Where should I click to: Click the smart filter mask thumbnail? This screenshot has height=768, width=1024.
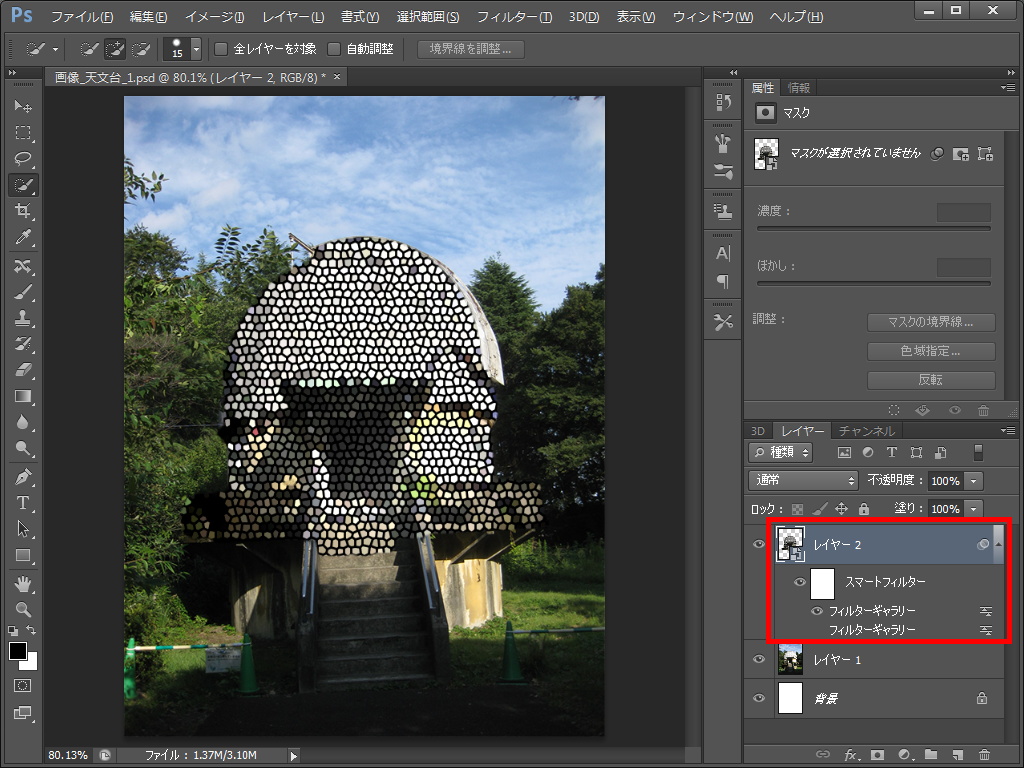(822, 583)
